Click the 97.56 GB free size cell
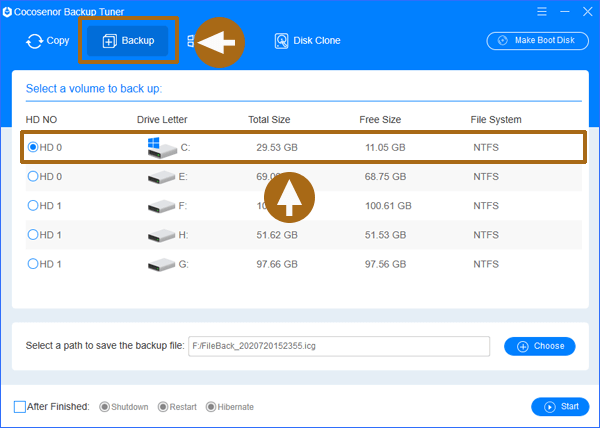 click(385, 264)
